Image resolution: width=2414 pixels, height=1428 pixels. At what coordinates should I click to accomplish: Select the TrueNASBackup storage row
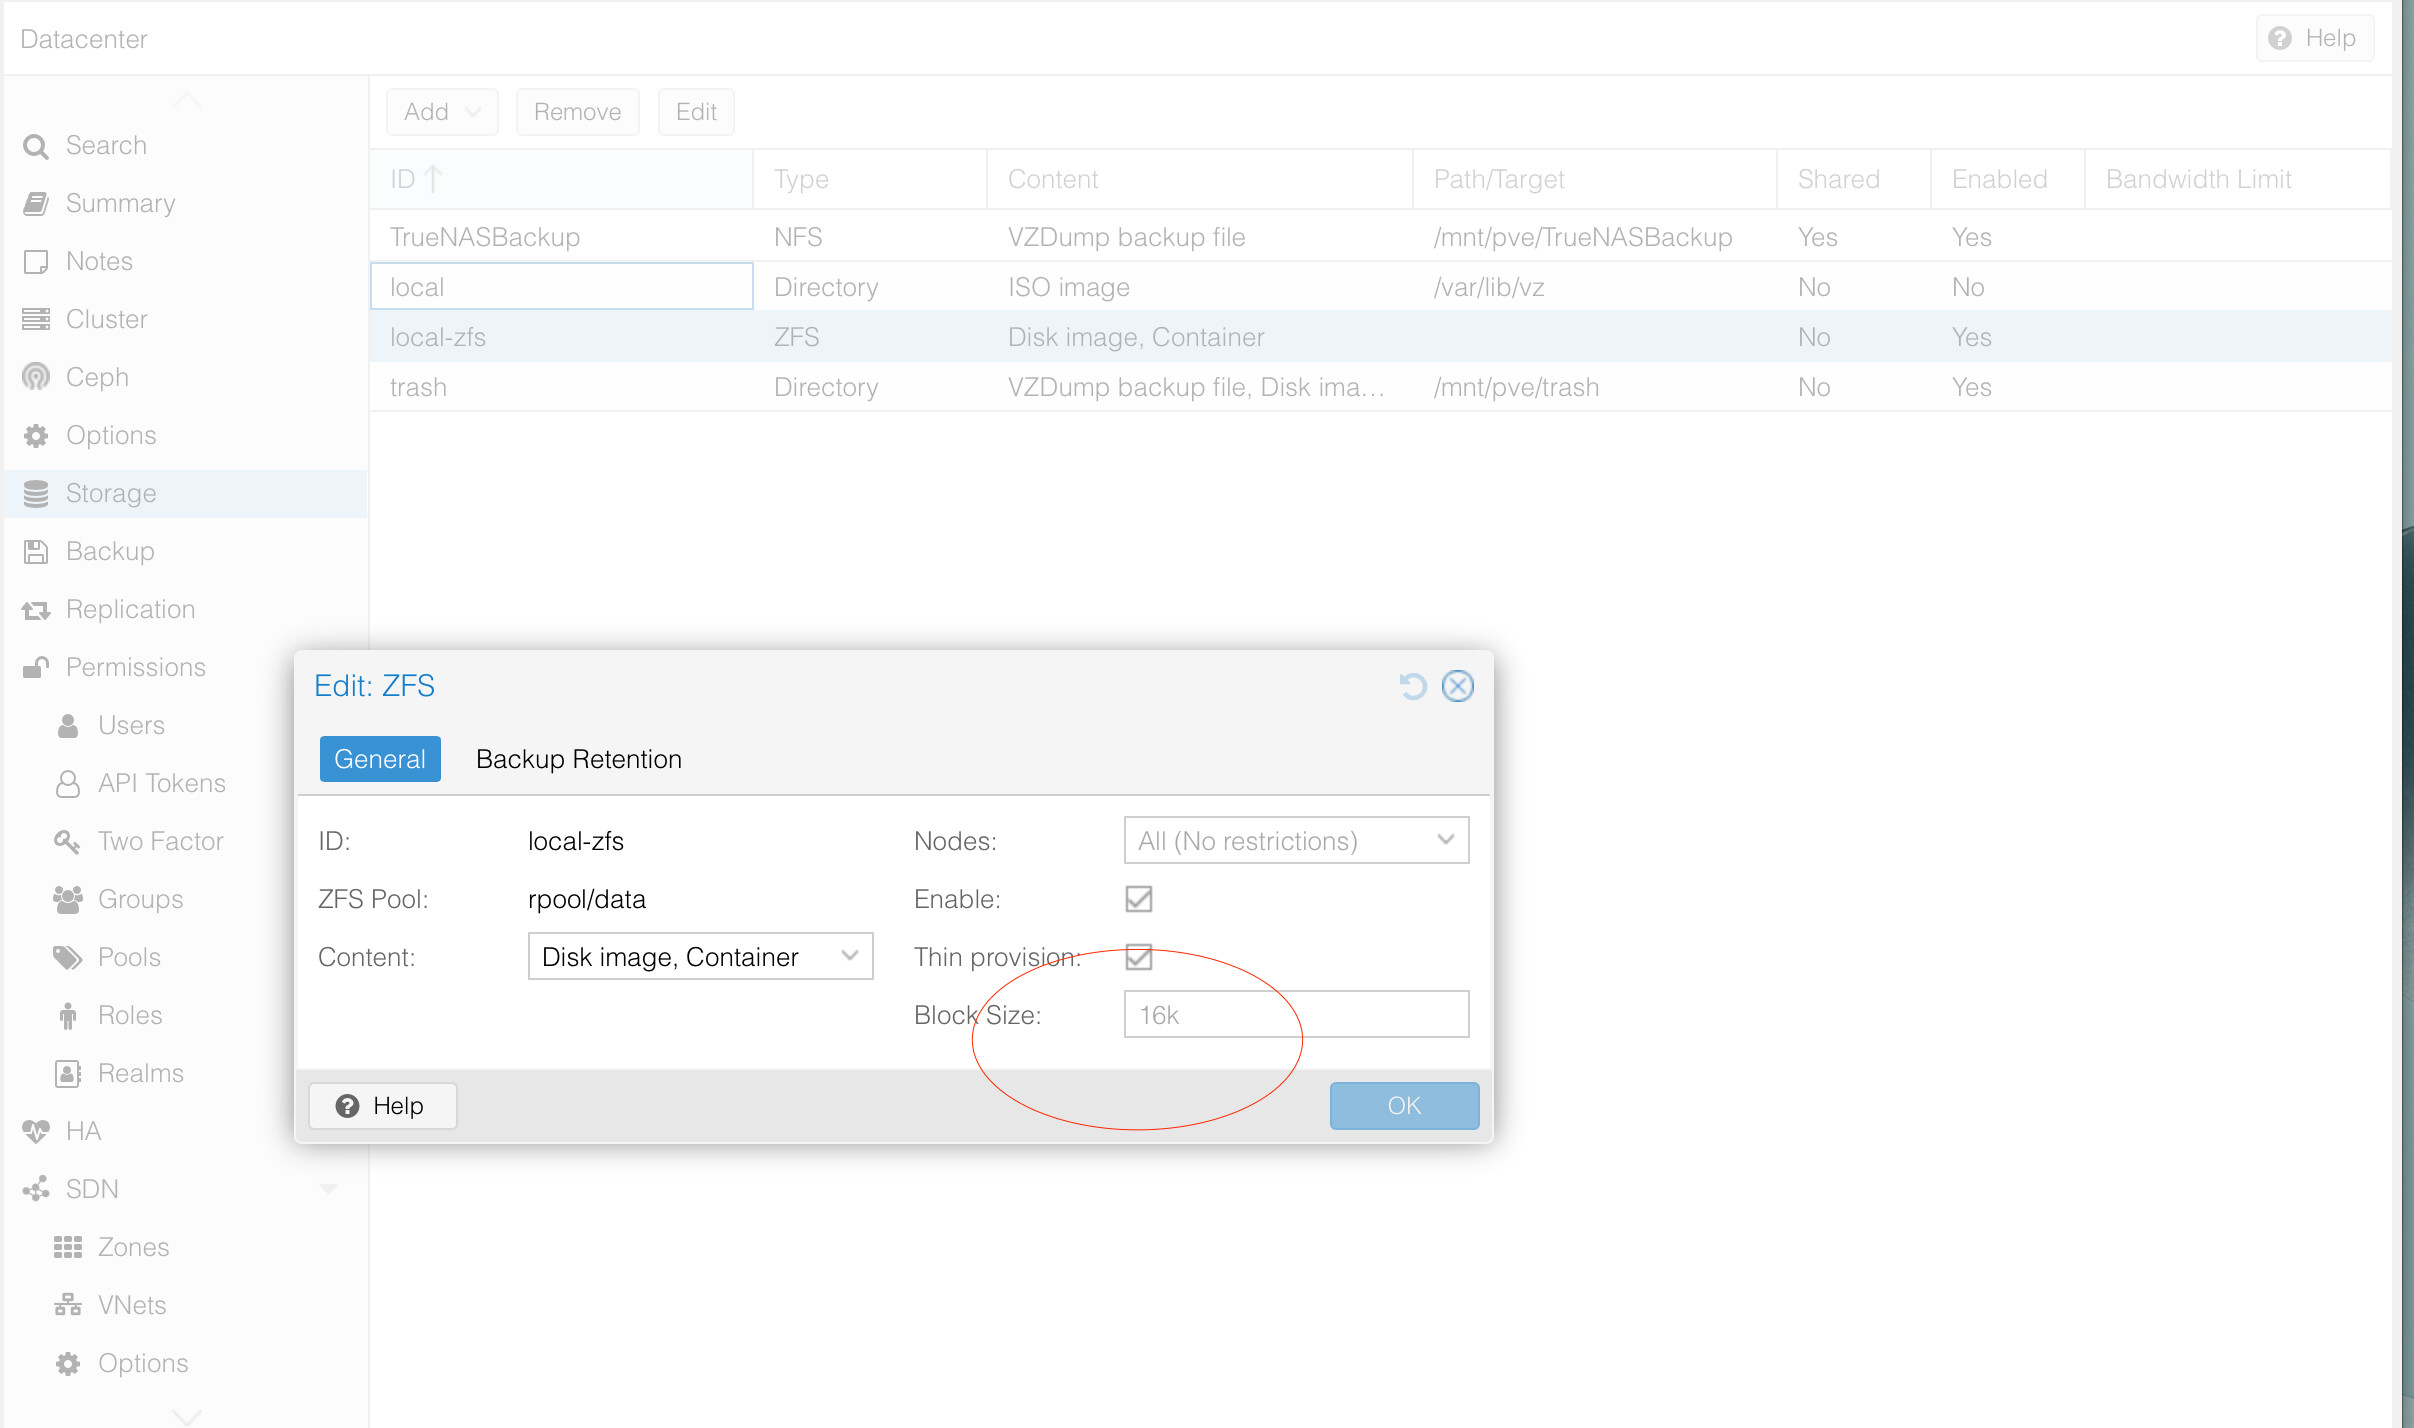(1380, 237)
